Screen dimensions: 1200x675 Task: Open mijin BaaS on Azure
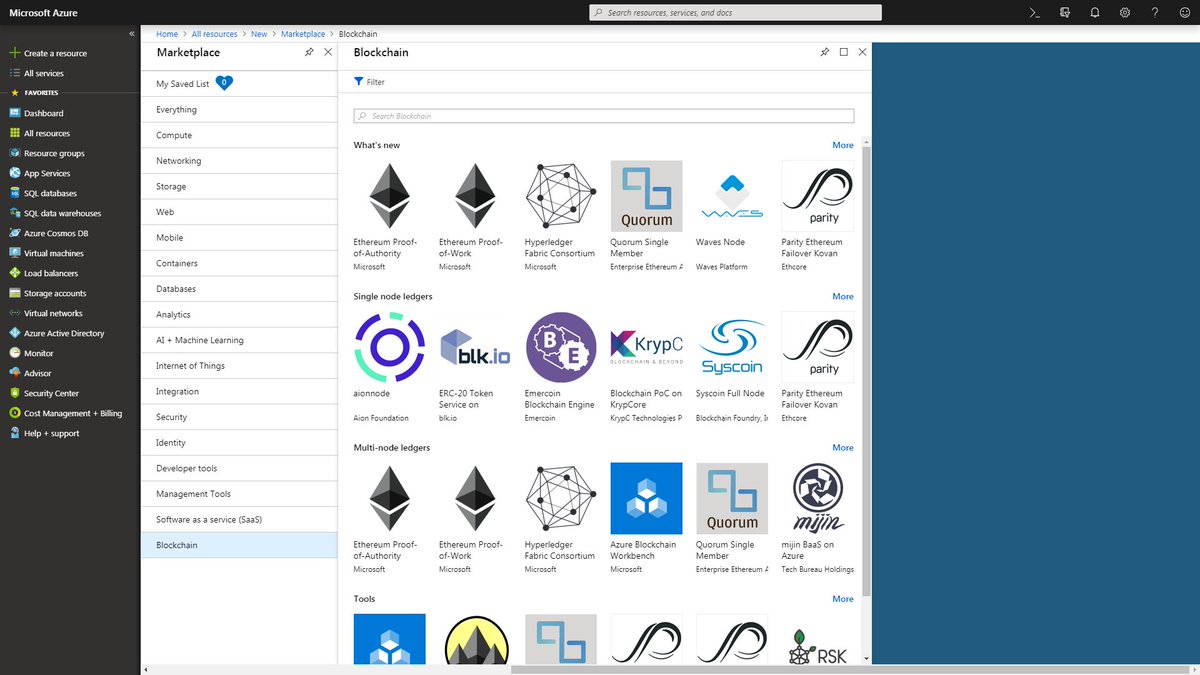[x=818, y=518]
